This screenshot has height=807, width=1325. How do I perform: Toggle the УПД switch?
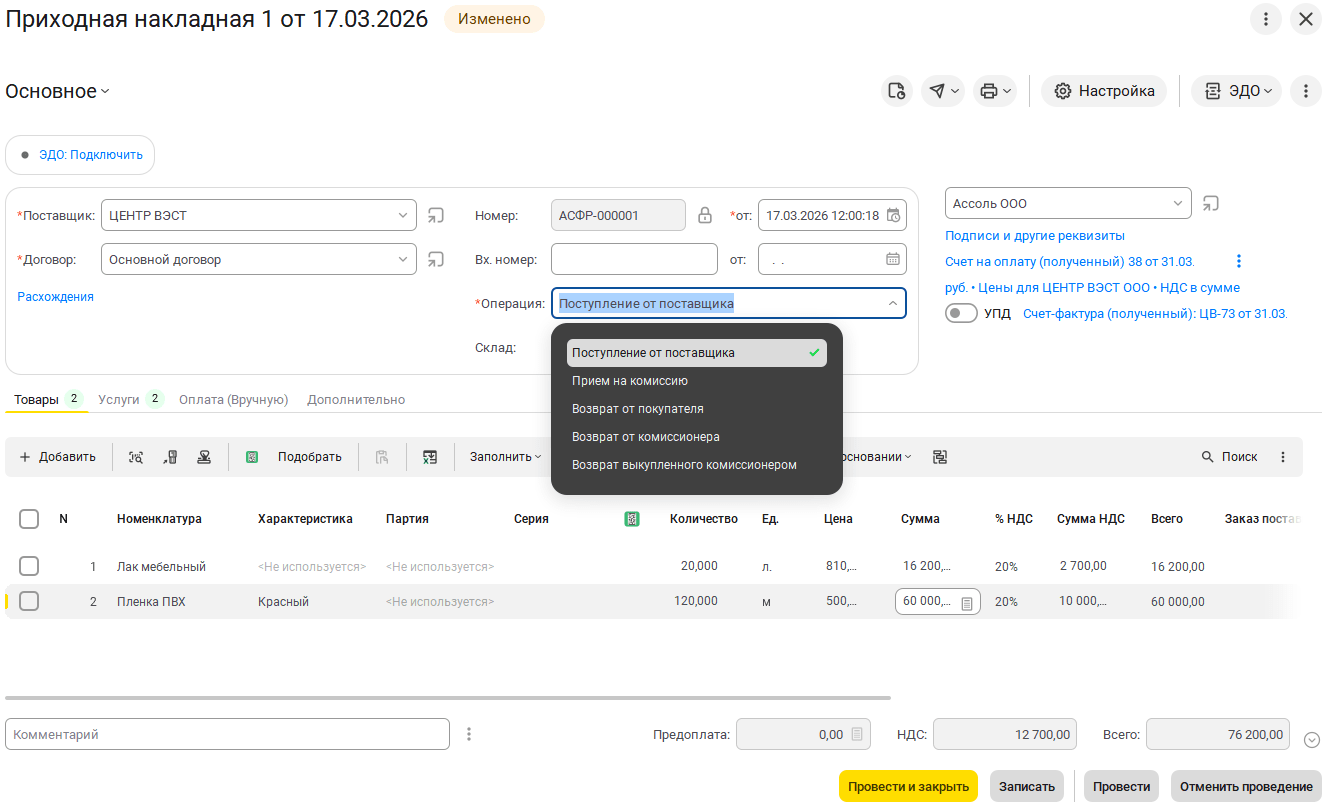[x=962, y=313]
